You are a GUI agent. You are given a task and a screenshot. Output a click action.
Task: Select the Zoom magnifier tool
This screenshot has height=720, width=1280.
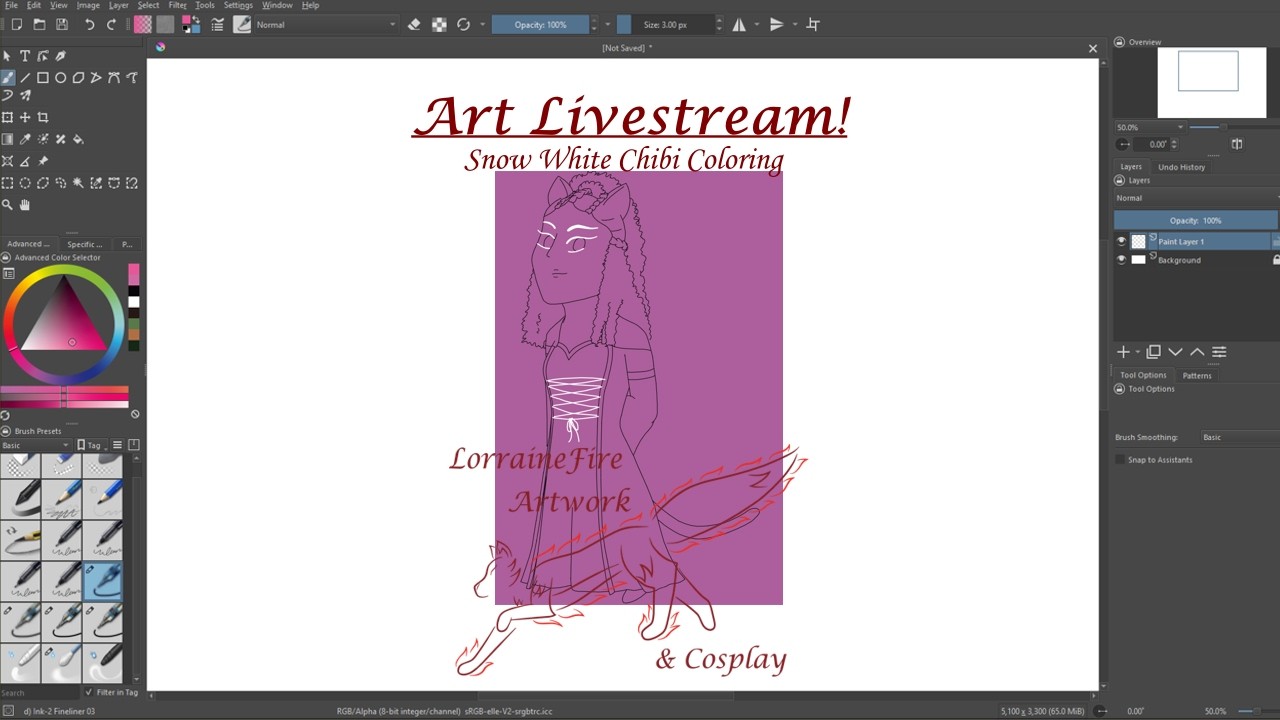7,205
